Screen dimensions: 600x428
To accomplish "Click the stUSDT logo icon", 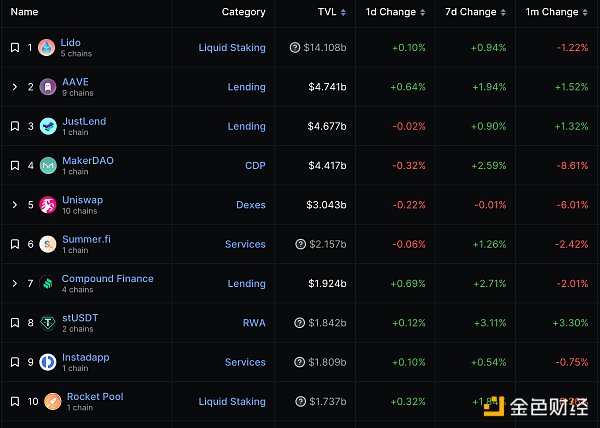I will point(47,323).
